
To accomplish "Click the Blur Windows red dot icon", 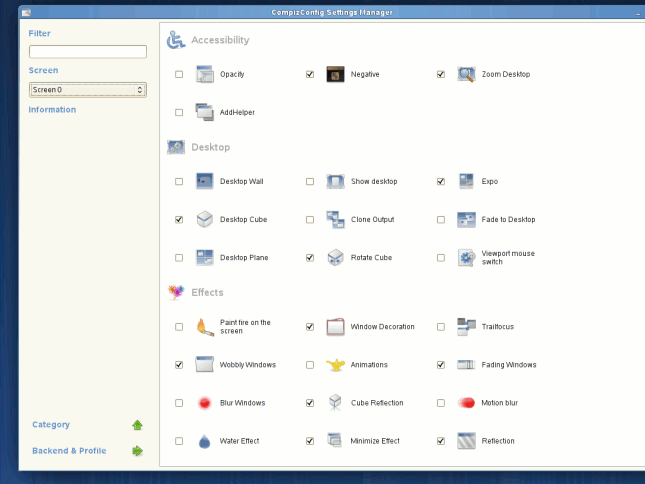I will coord(204,403).
